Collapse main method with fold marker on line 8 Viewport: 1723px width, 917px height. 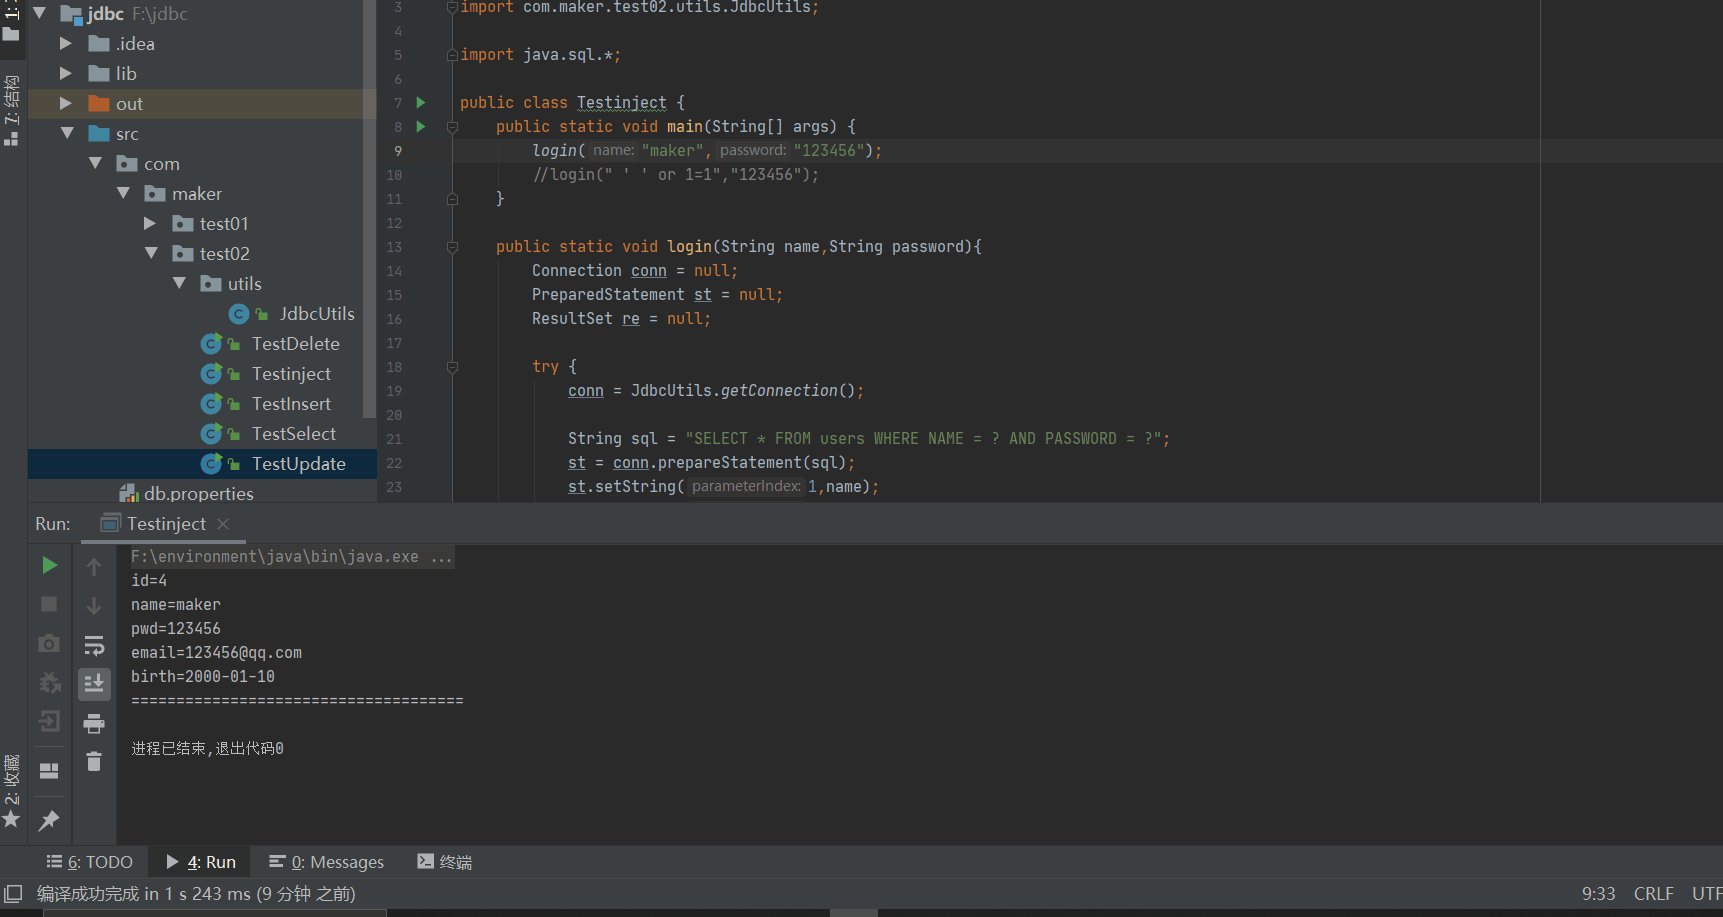452,127
